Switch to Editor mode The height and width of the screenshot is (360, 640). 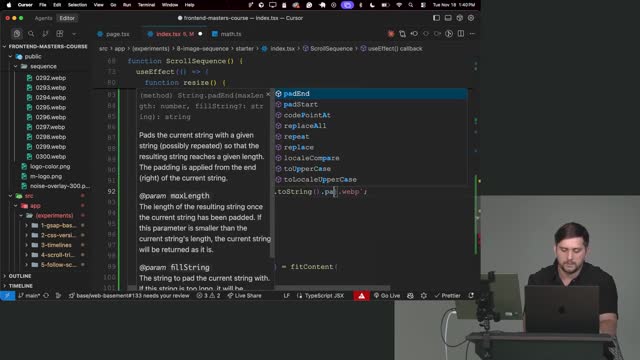pyautogui.click(x=67, y=18)
